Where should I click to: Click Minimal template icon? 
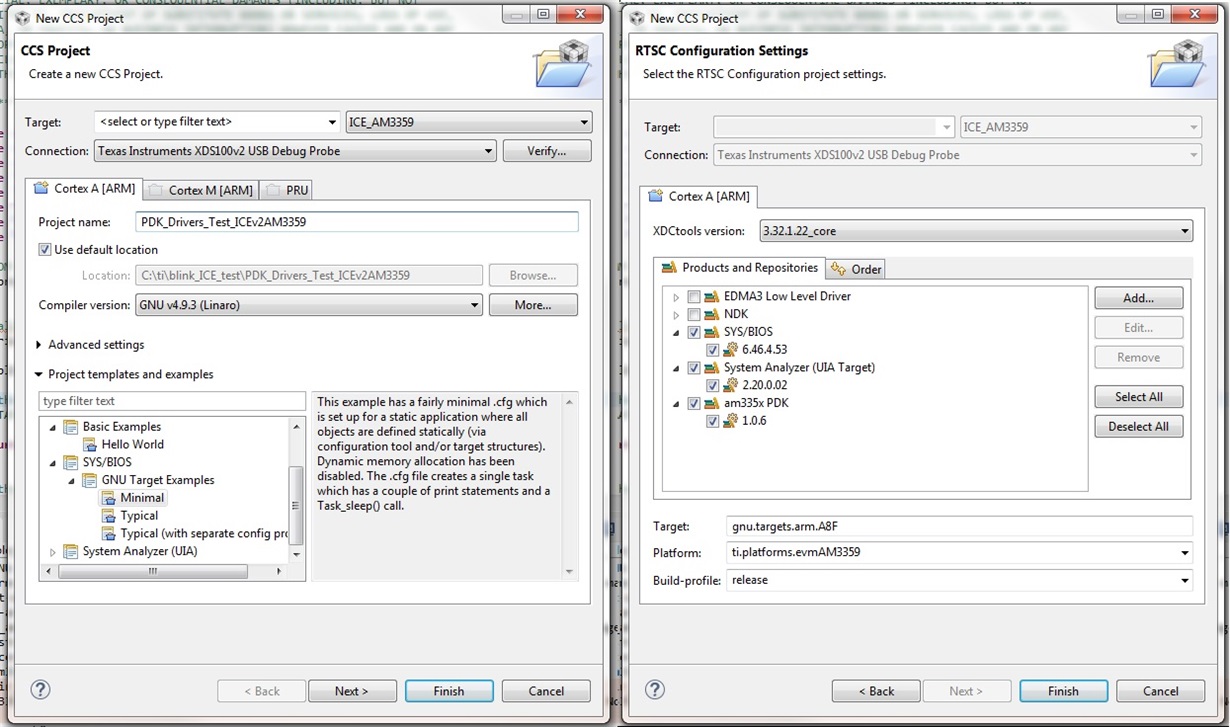click(x=109, y=498)
